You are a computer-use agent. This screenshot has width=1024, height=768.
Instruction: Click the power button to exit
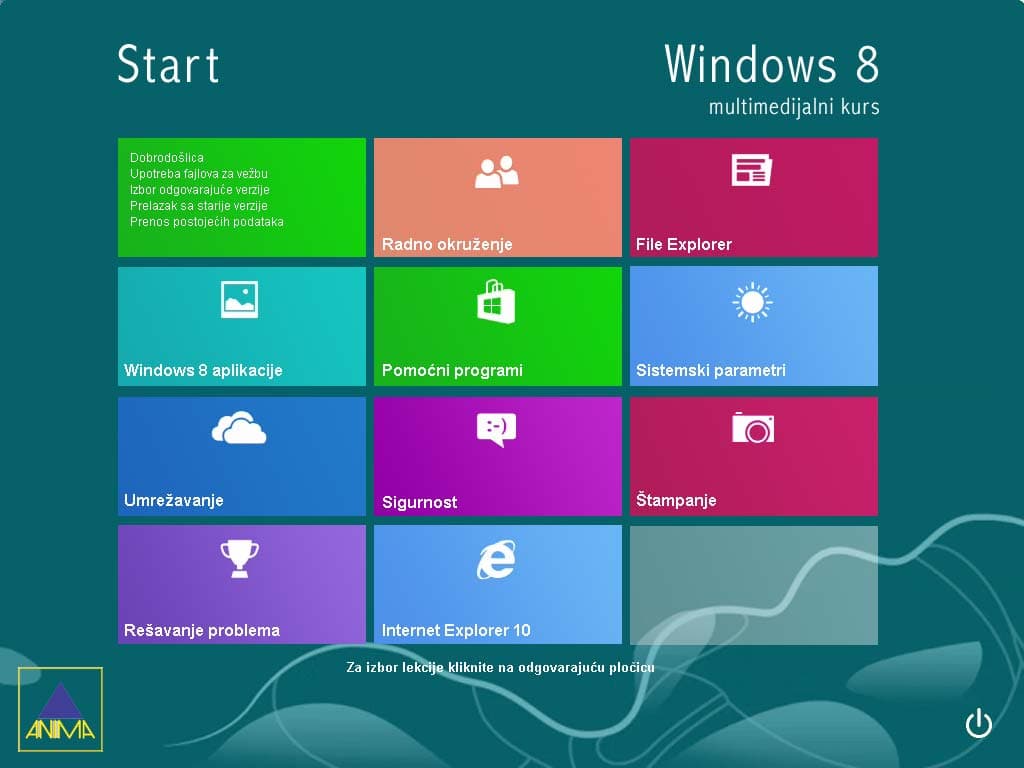coord(979,724)
